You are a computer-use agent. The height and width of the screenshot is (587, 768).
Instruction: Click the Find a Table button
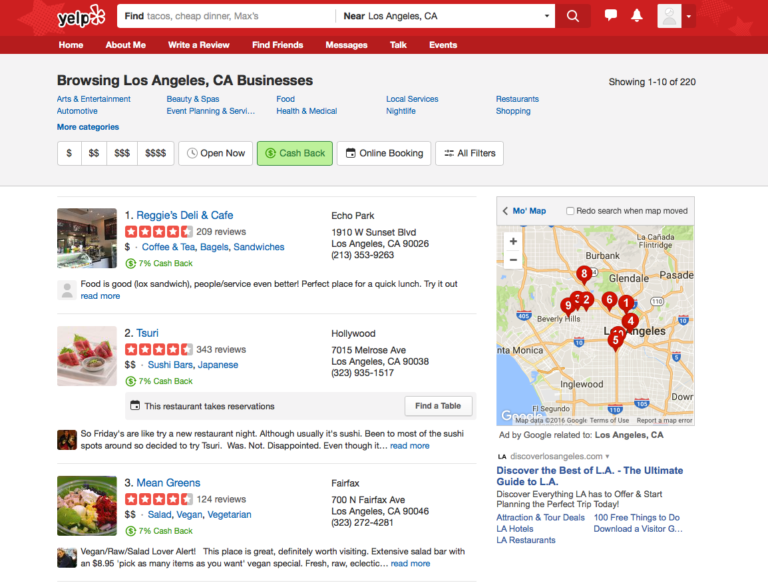pos(438,406)
